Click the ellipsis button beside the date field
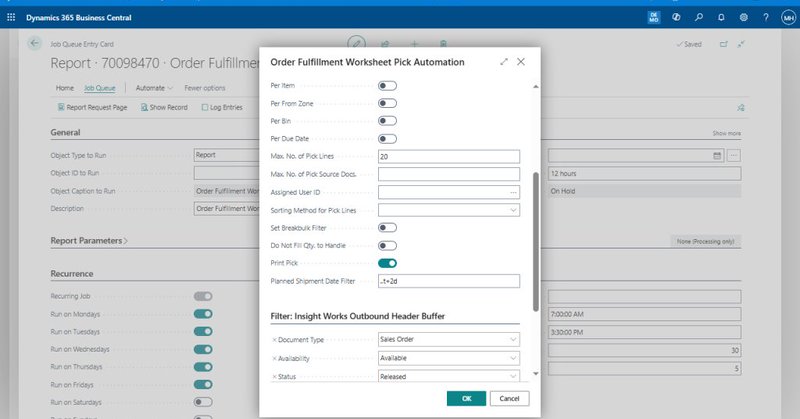800x419 pixels. [x=734, y=156]
